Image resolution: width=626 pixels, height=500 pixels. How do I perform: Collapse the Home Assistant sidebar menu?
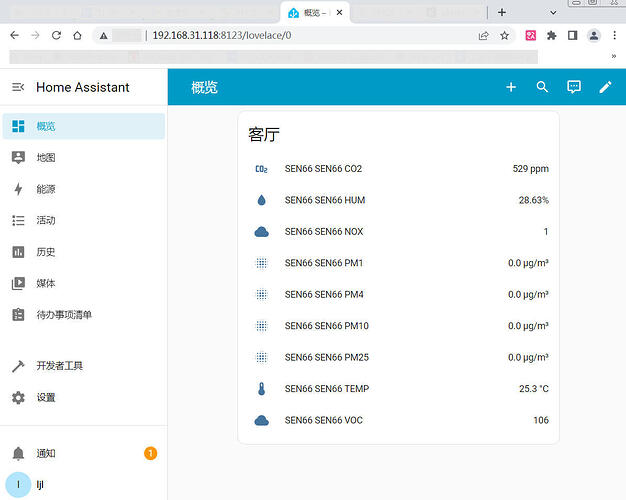click(17, 87)
